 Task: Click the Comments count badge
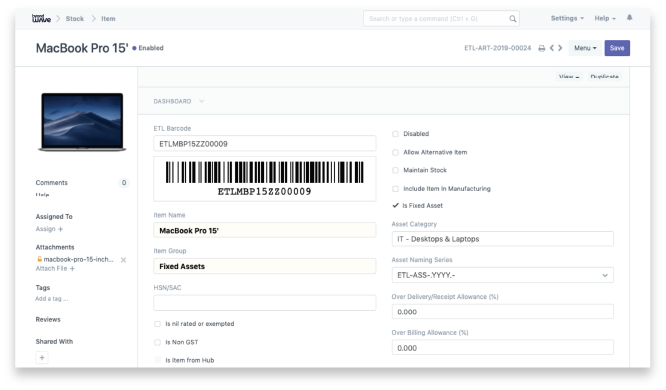point(124,183)
